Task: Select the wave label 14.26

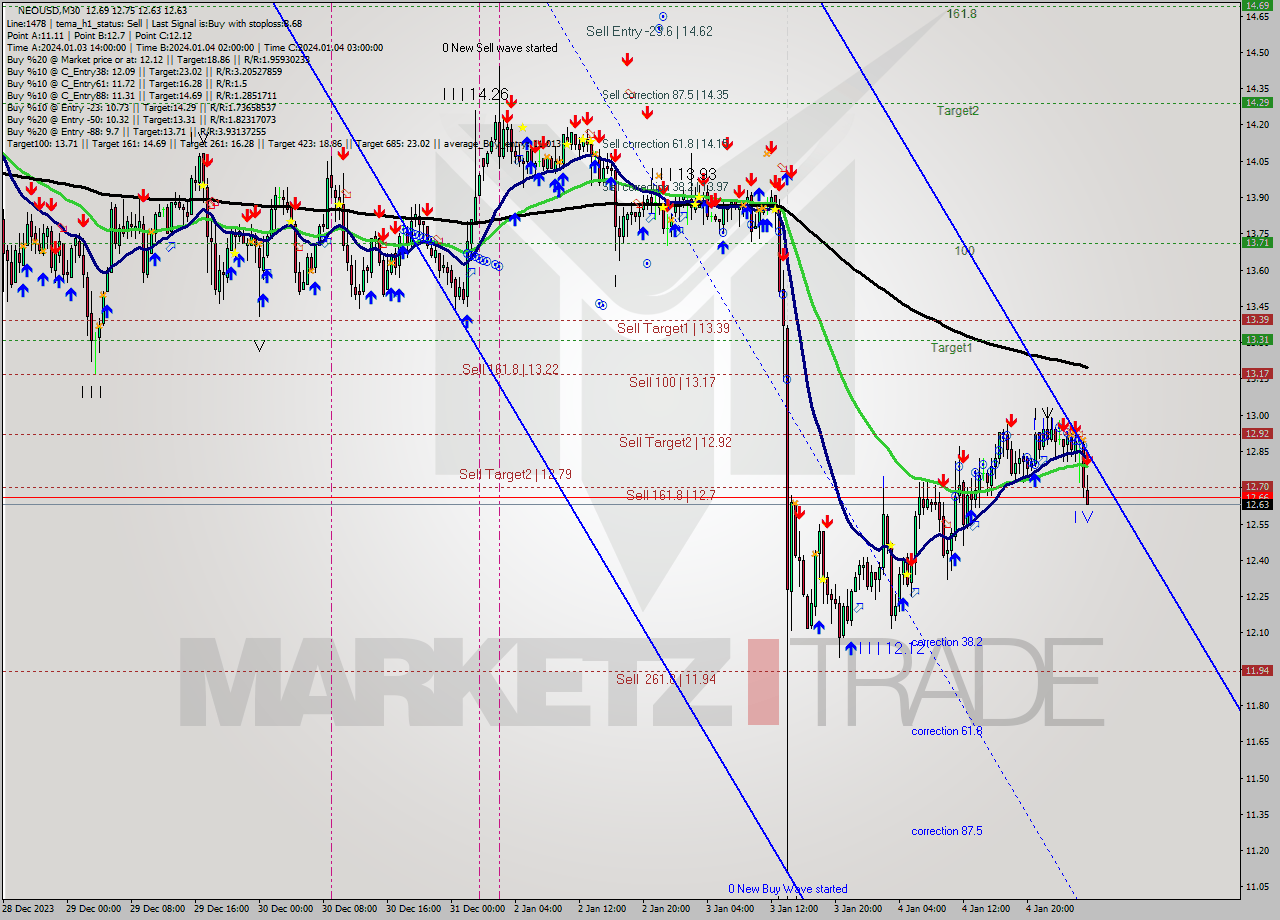Action: point(475,94)
